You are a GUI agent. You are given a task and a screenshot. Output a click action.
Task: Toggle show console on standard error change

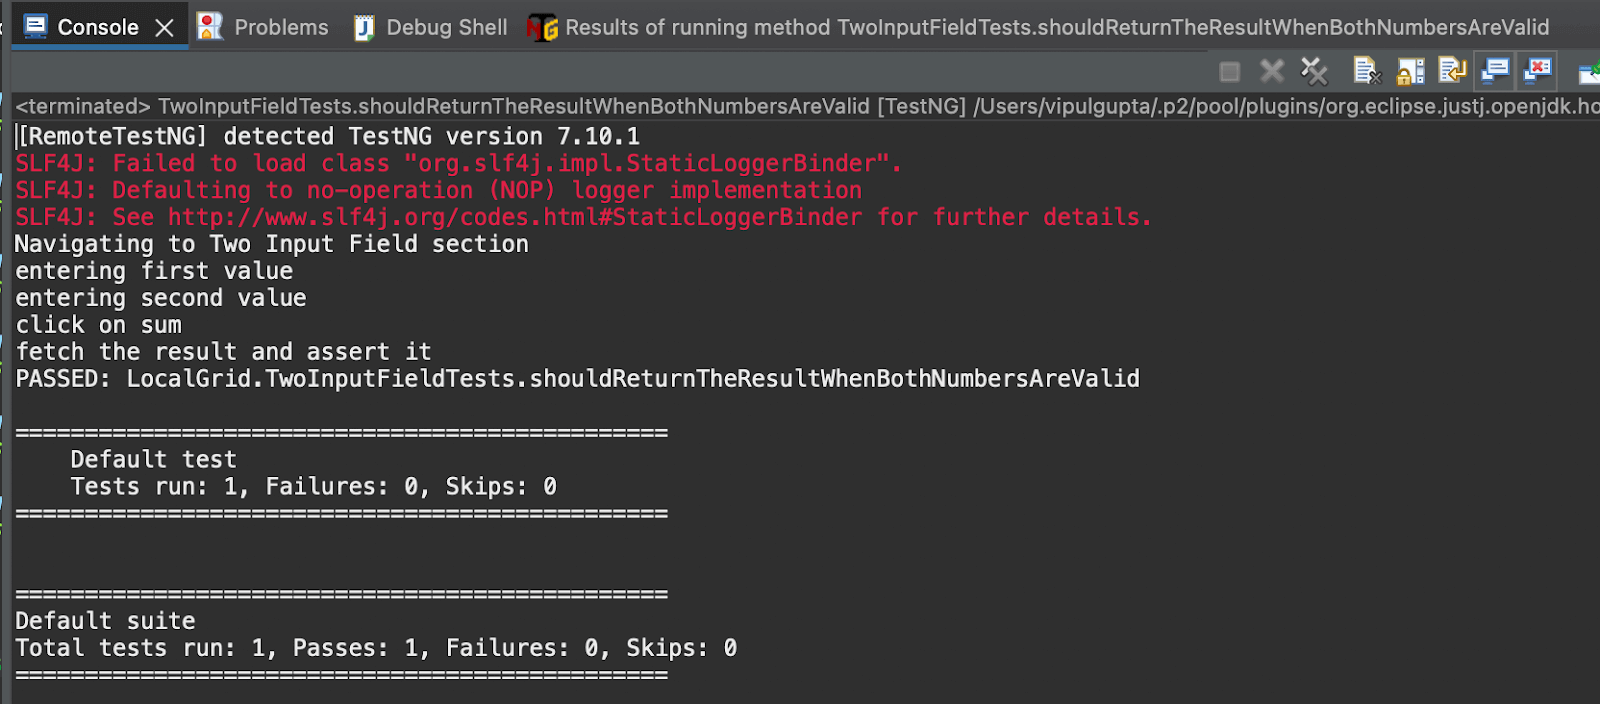click(1537, 71)
